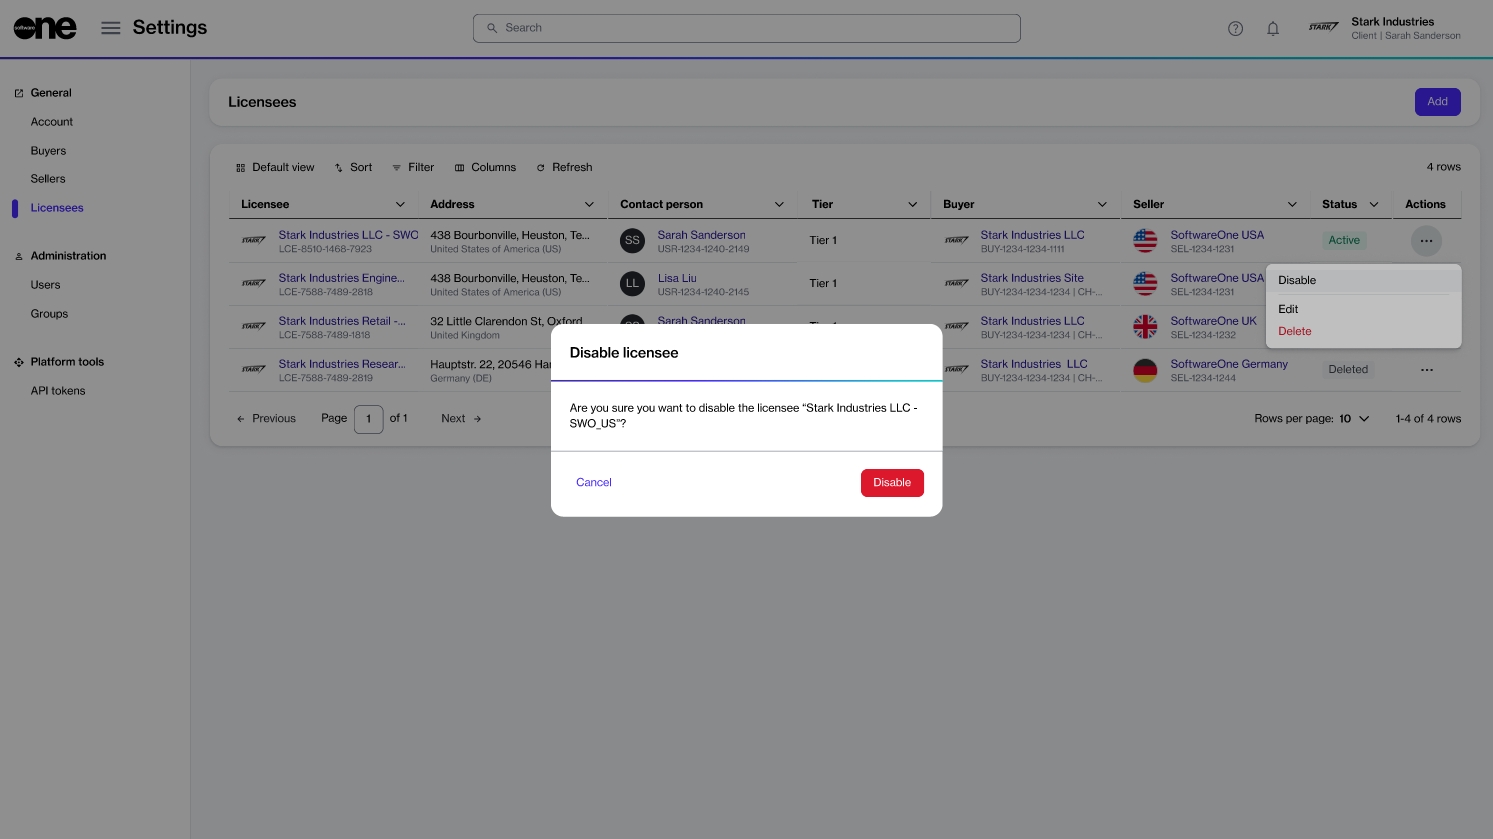Choose Edit in the actions menu

tap(1288, 310)
